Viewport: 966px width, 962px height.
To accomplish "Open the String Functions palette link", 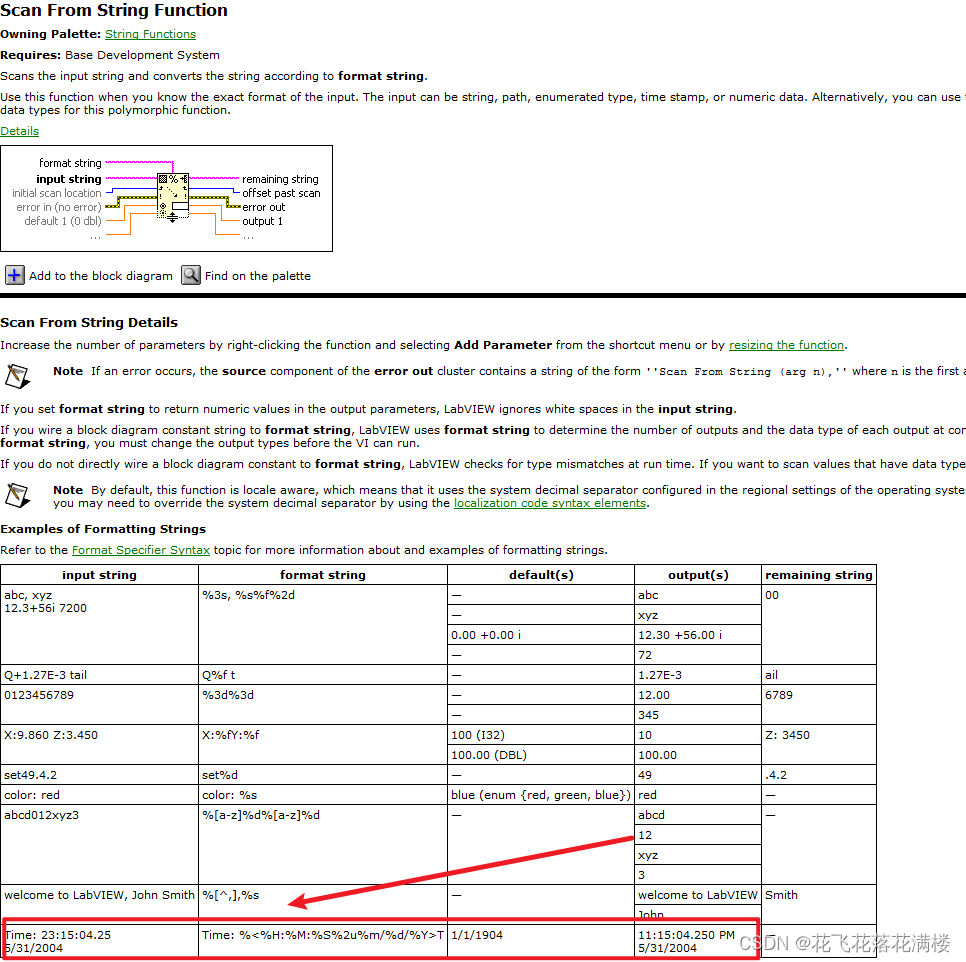I will point(150,34).
